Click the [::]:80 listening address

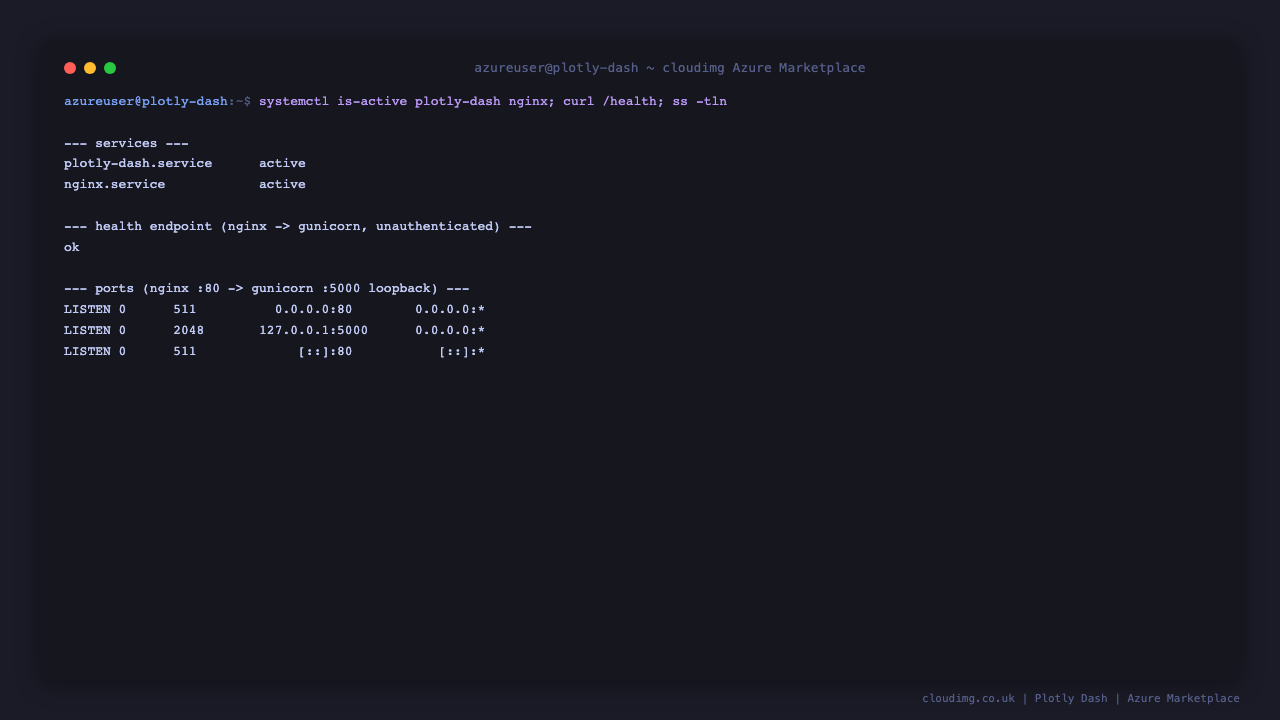click(x=325, y=351)
